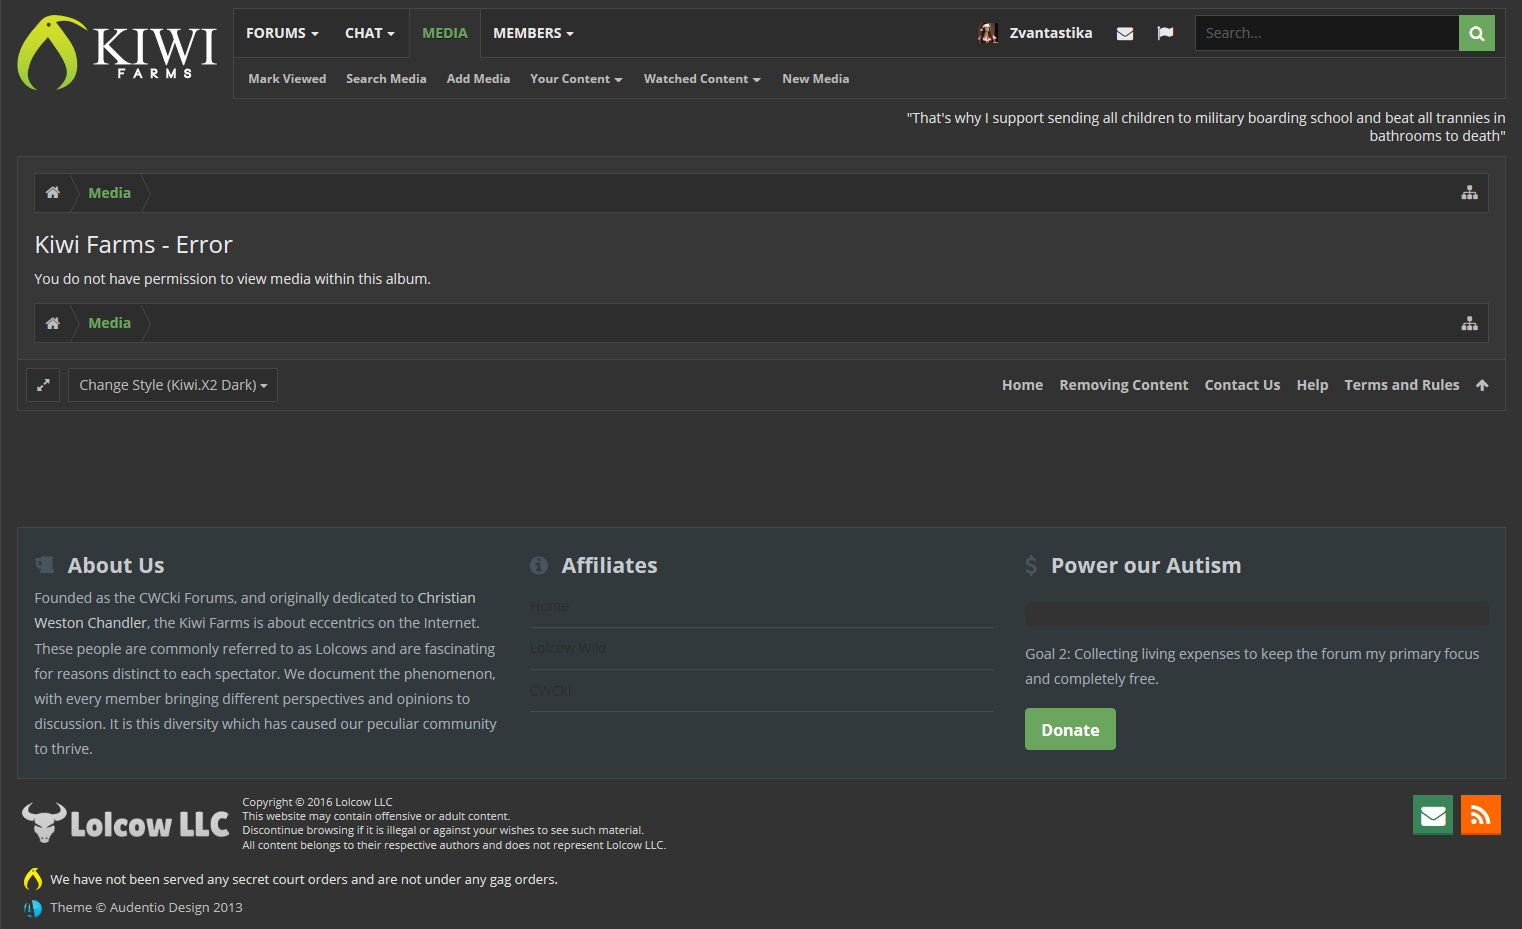Viewport: 1522px width, 929px height.
Task: Open the Lolcow Wiki affiliate link
Action: point(568,648)
